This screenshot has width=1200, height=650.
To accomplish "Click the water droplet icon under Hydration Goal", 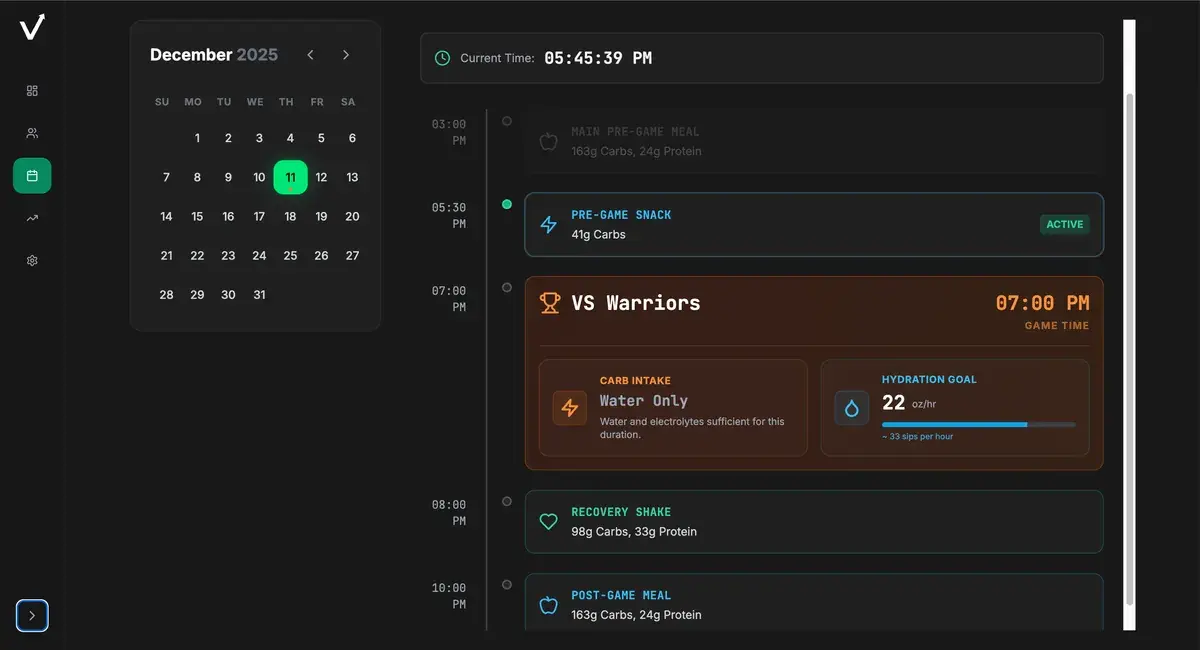I will click(x=851, y=408).
